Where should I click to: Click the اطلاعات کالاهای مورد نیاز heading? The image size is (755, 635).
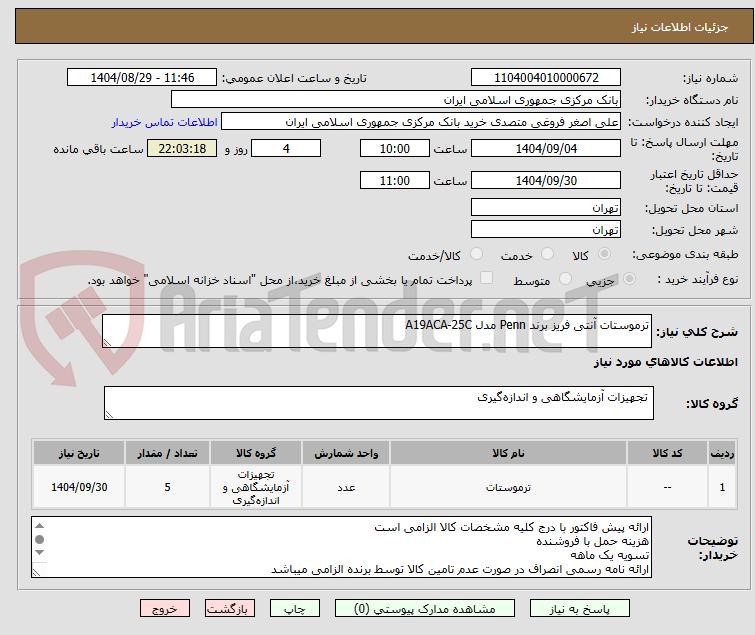point(665,362)
